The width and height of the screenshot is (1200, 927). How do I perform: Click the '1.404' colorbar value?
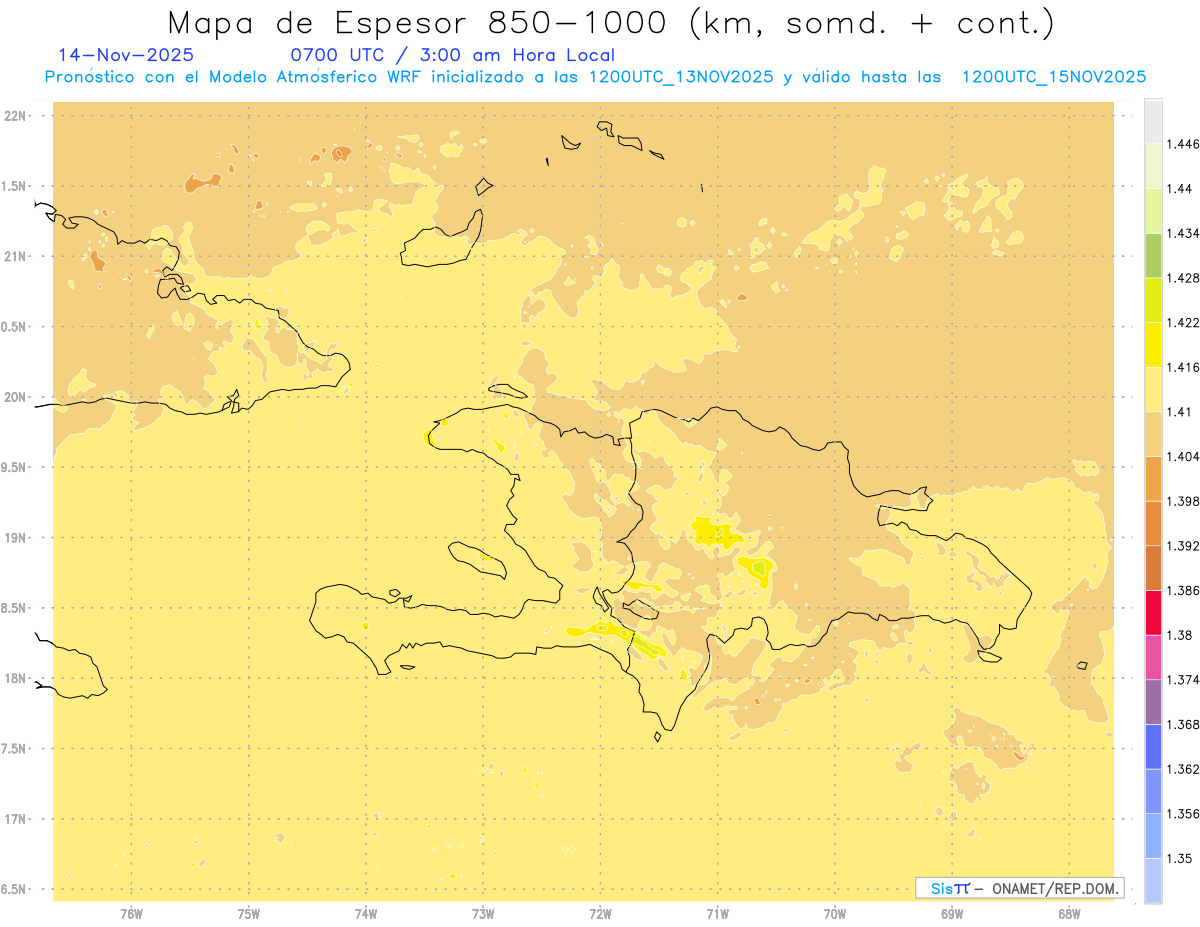coord(1183,457)
